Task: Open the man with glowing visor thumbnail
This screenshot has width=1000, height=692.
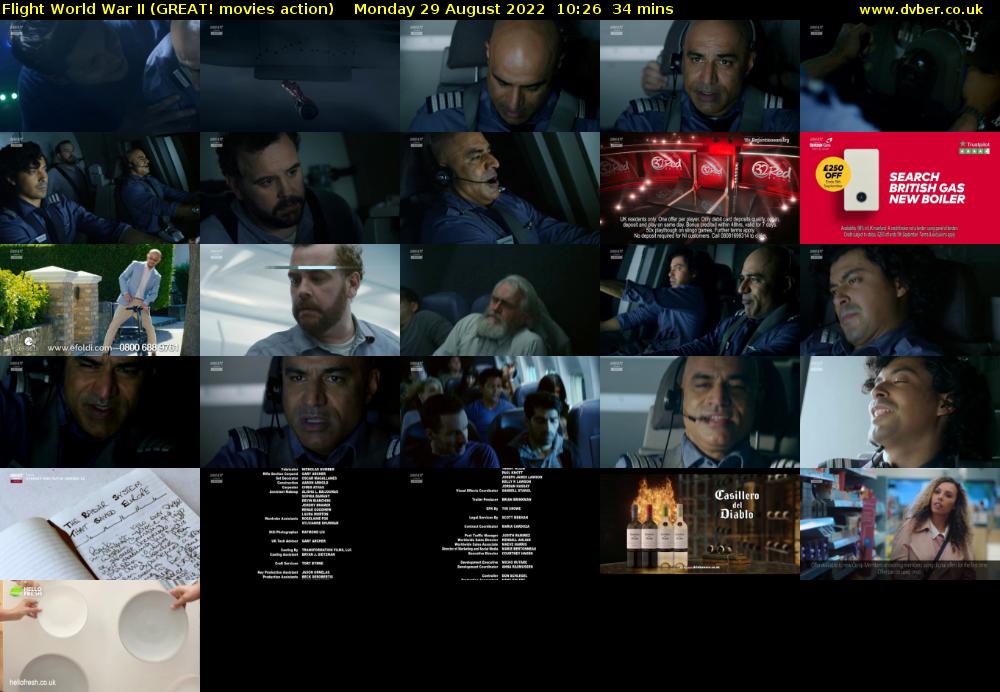Action: pyautogui.click(x=300, y=300)
